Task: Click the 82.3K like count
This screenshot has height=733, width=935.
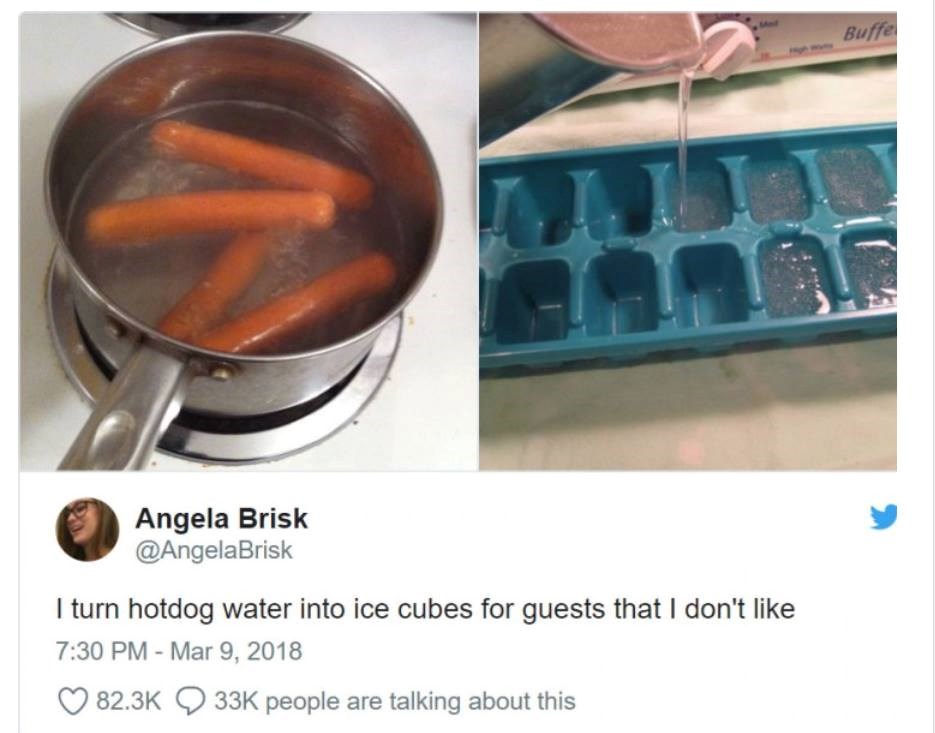Action: point(129,701)
